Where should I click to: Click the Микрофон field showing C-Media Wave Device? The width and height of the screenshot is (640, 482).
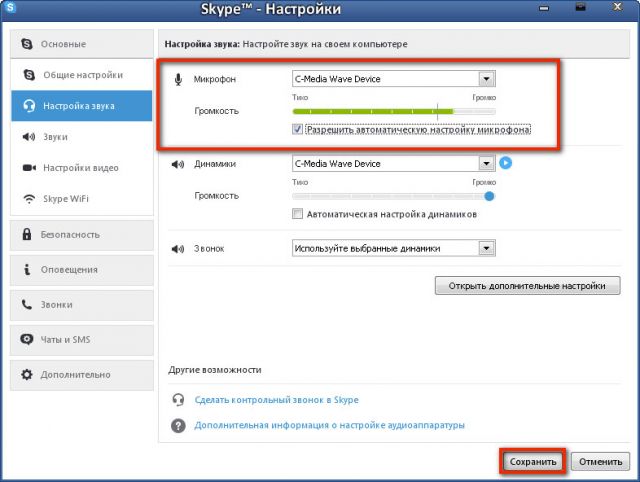point(394,79)
